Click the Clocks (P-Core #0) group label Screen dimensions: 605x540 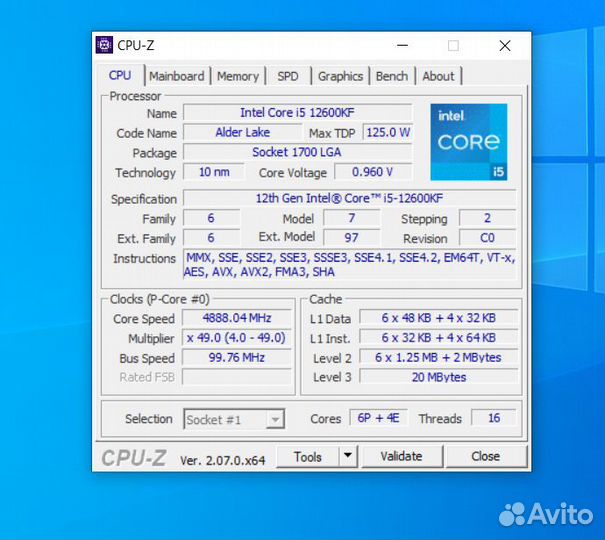(x=160, y=299)
